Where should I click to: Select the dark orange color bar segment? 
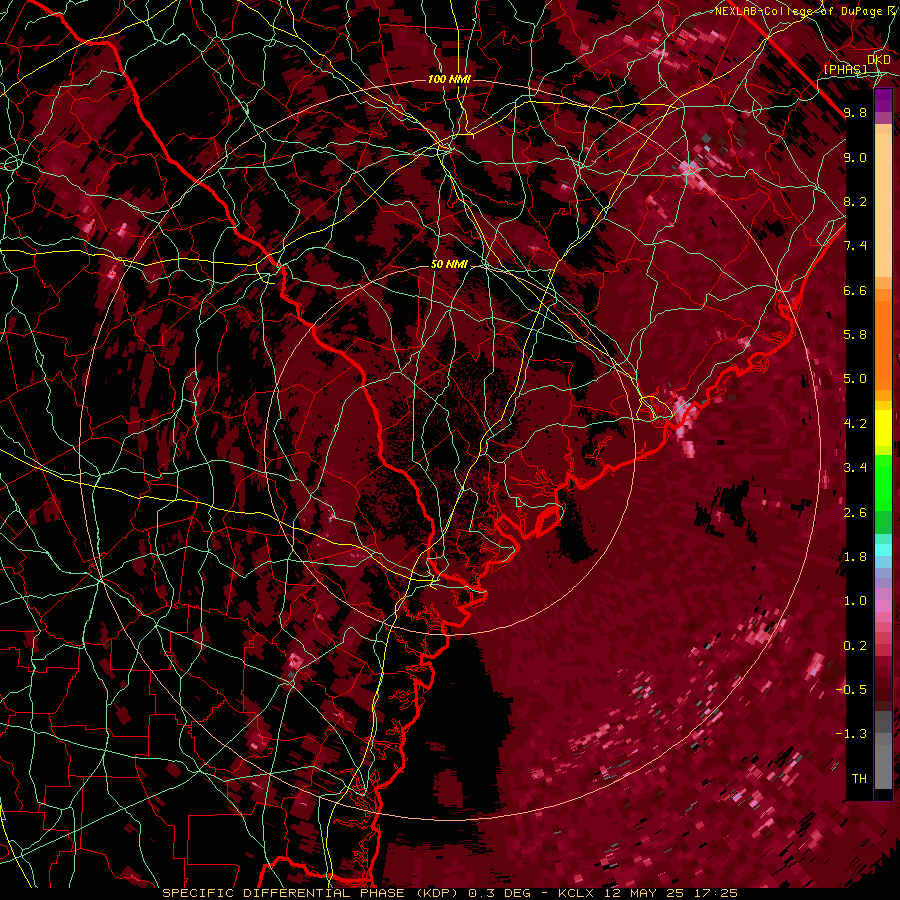pos(883,345)
